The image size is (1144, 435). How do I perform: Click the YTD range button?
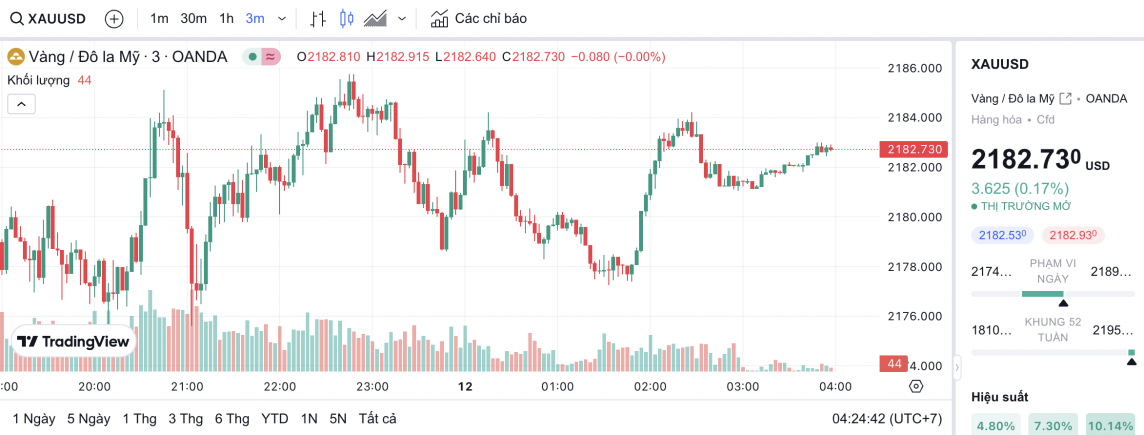(x=275, y=418)
